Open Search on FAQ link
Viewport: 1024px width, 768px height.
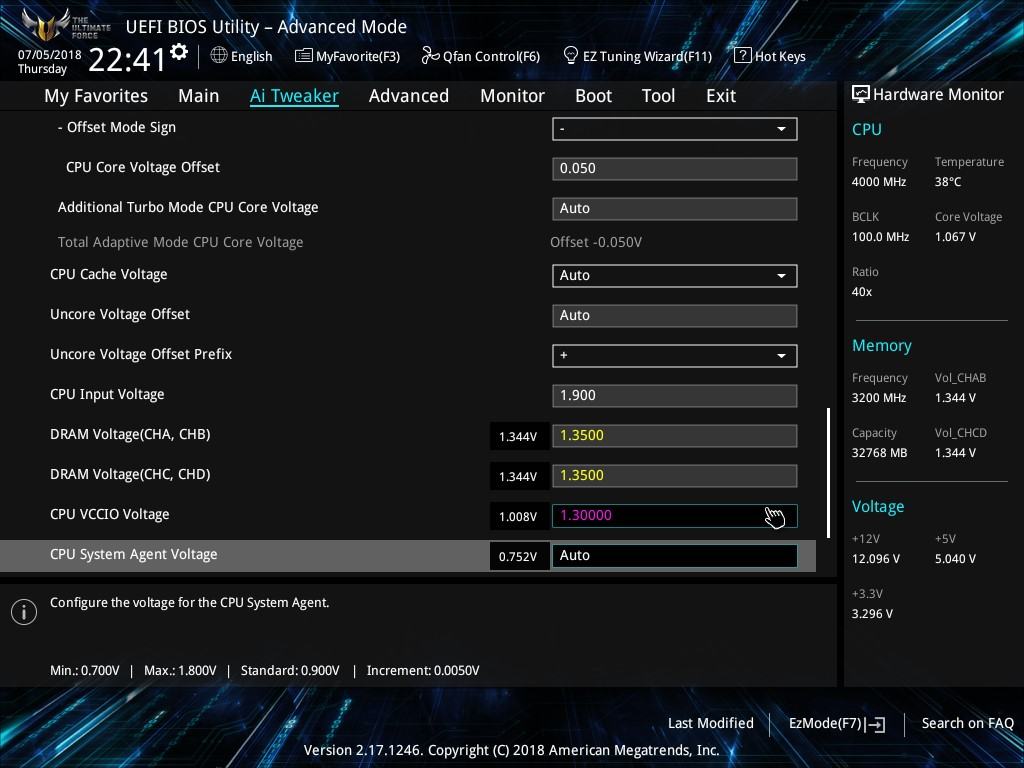tap(967, 723)
